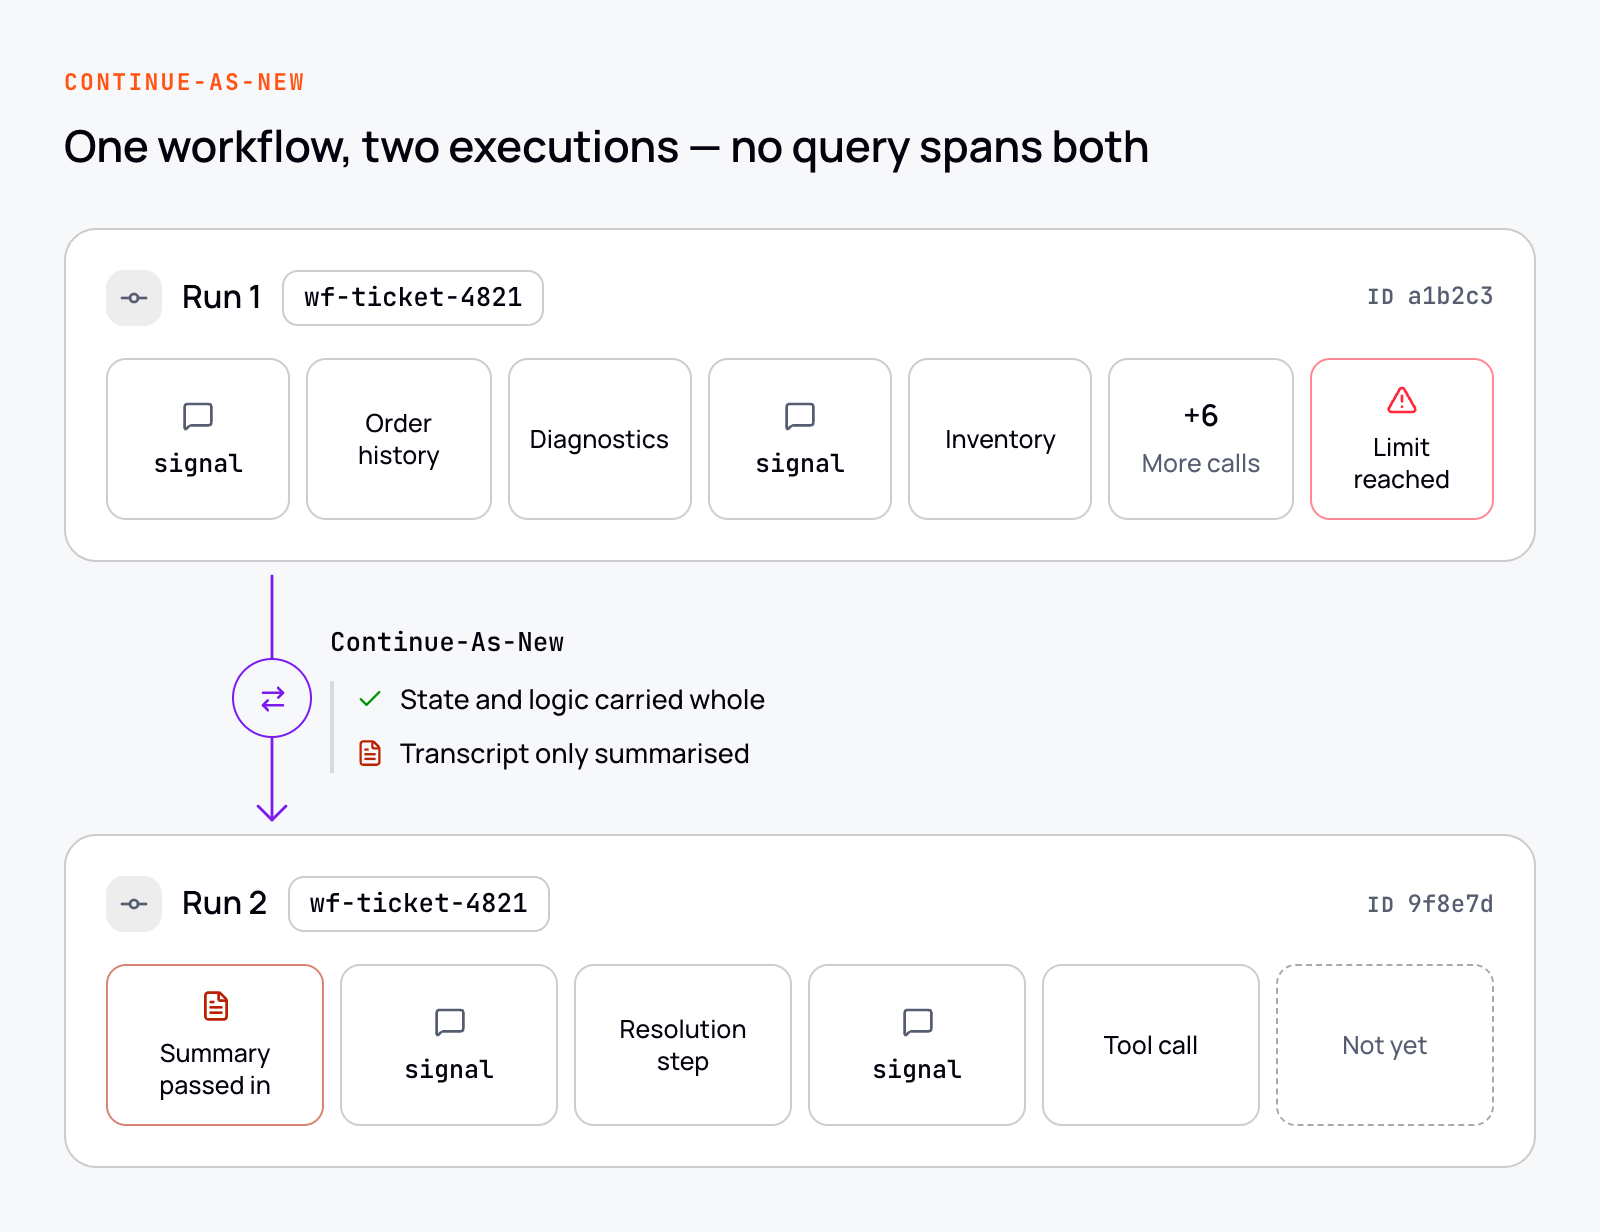Click the second signal chat bubble in Run 1
The height and width of the screenshot is (1232, 1600).
[800, 416]
